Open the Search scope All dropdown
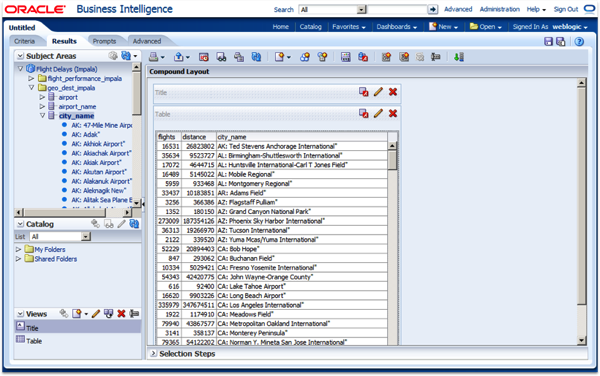The image size is (600, 376). [362, 10]
